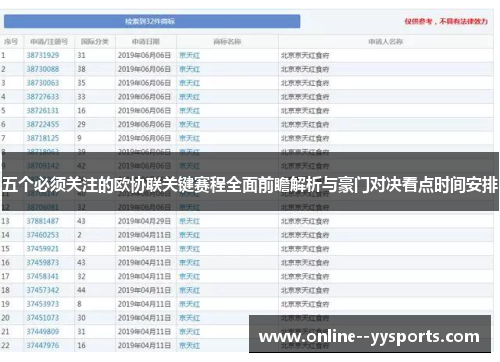Open 京天红 trademark link in row 38730088
The width and height of the screenshot is (500, 362).
(189, 69)
